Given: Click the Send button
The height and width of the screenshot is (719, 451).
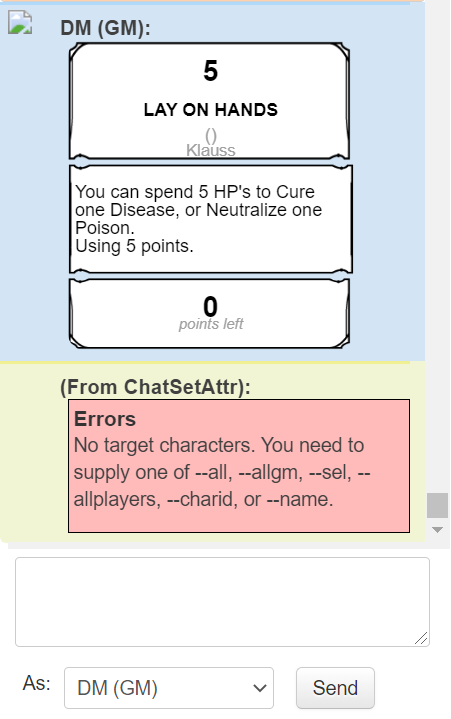Looking at the screenshot, I should (x=335, y=688).
